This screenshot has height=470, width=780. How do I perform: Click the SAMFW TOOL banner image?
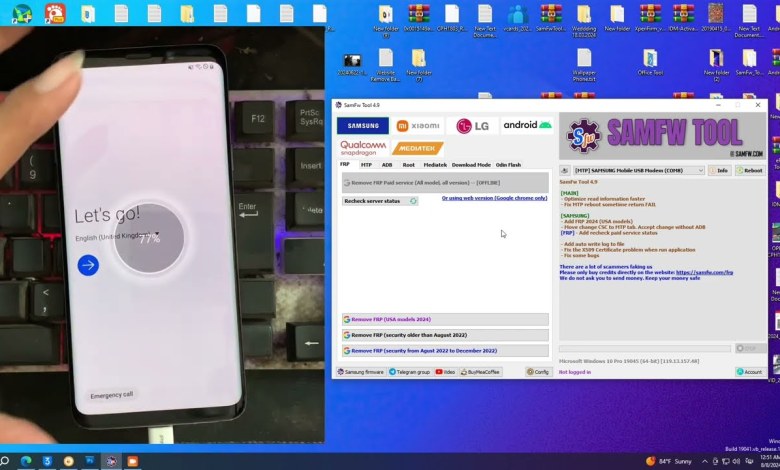click(x=663, y=136)
